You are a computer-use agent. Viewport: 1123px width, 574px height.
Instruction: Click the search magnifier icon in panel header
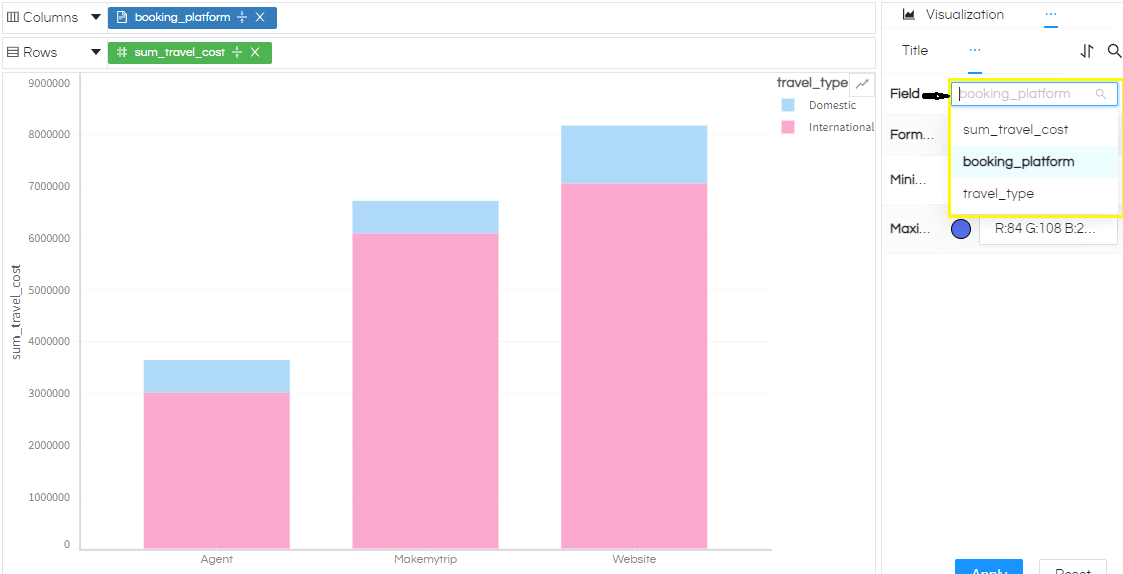pyautogui.click(x=1114, y=50)
